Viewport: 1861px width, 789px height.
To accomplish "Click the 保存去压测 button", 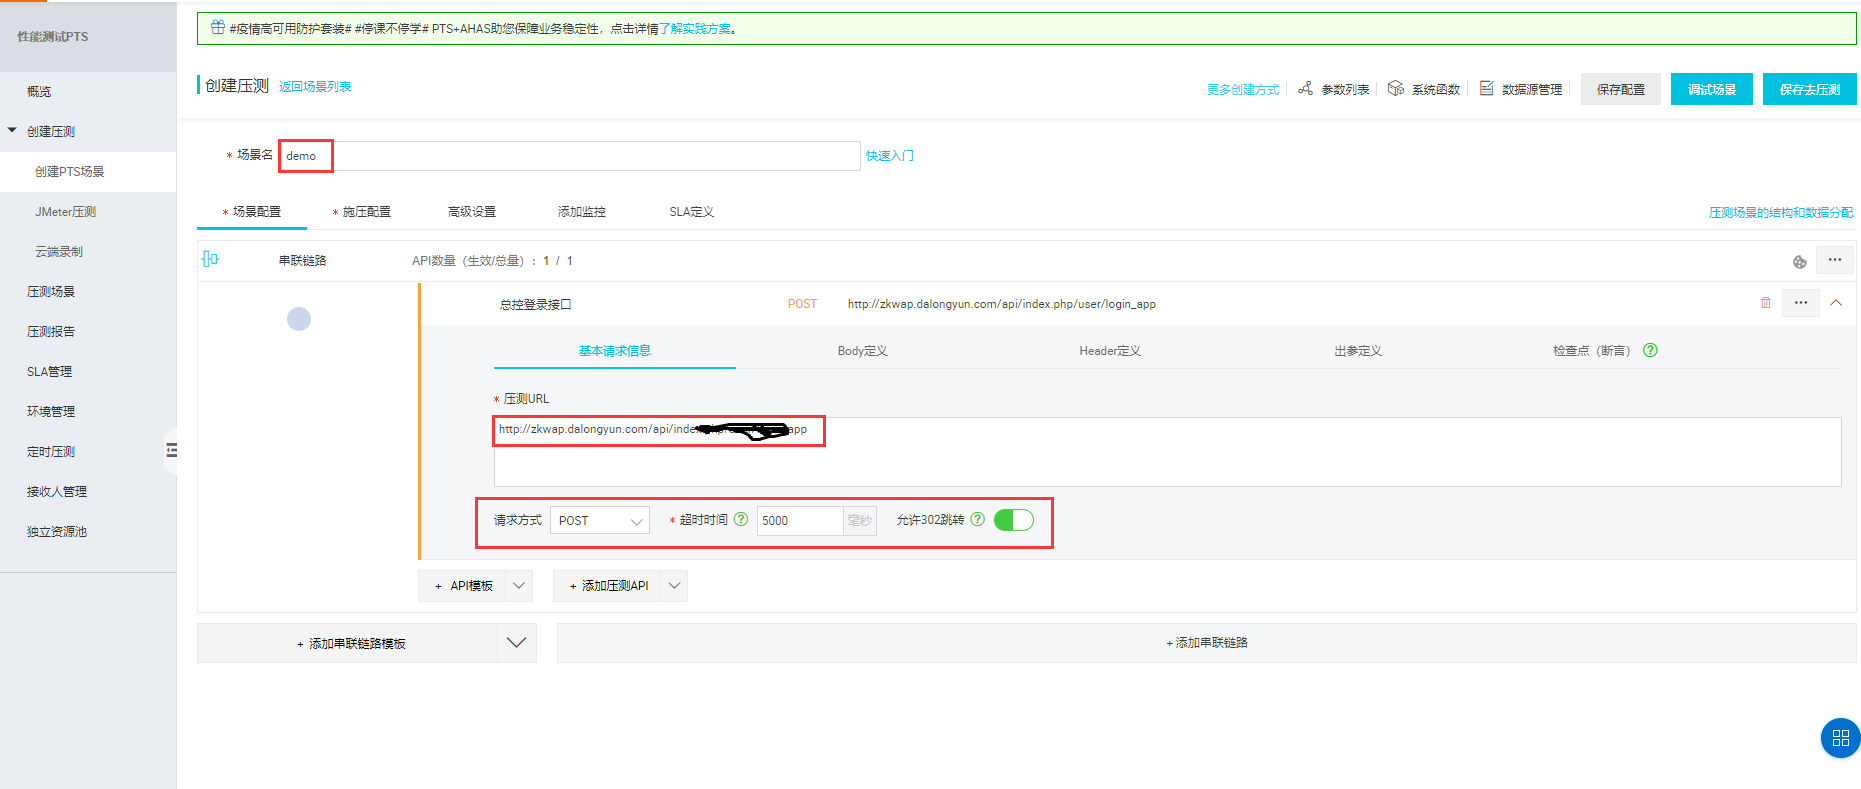I will click(x=1809, y=89).
